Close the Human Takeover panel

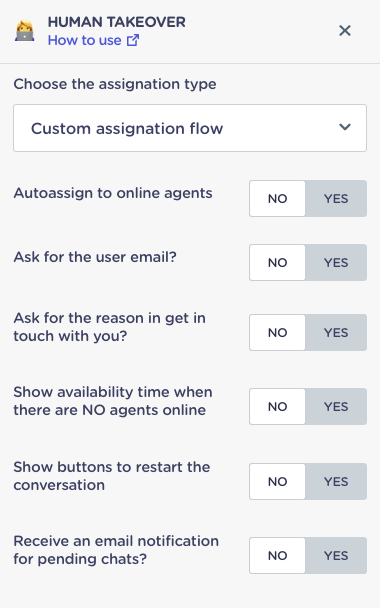[x=345, y=30]
